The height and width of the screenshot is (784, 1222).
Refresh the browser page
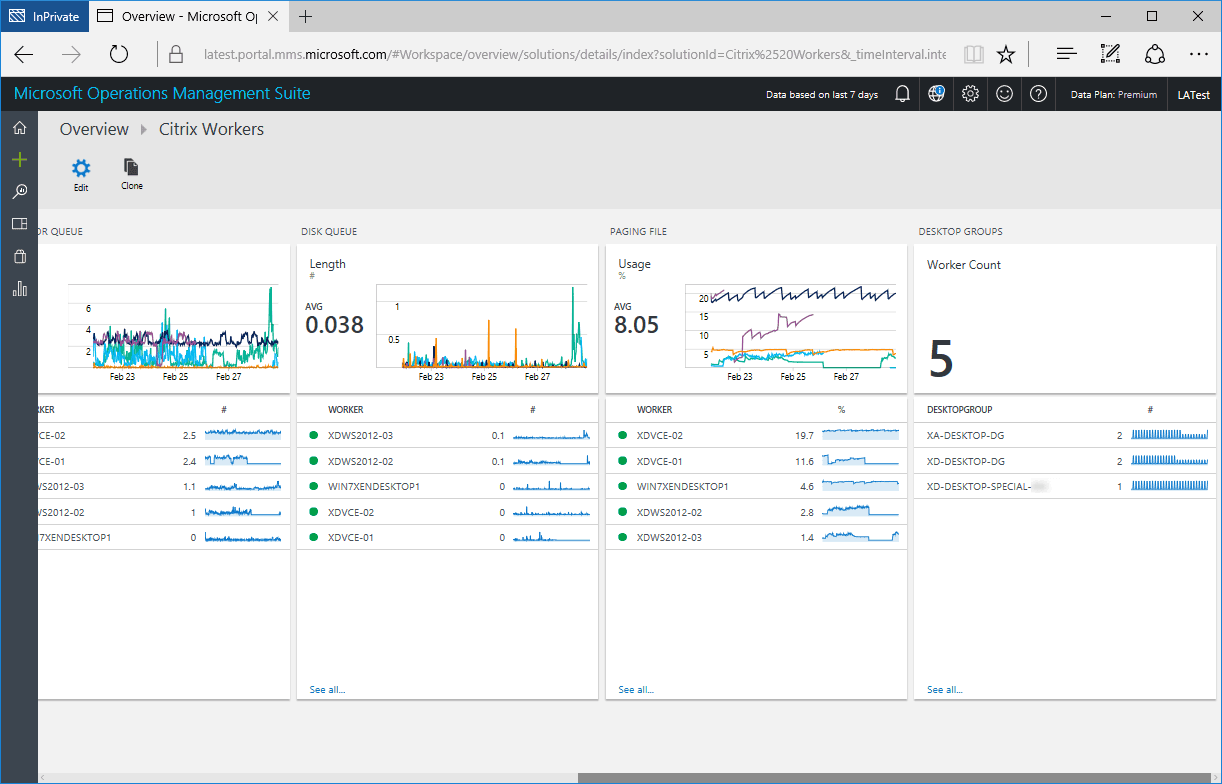point(119,55)
